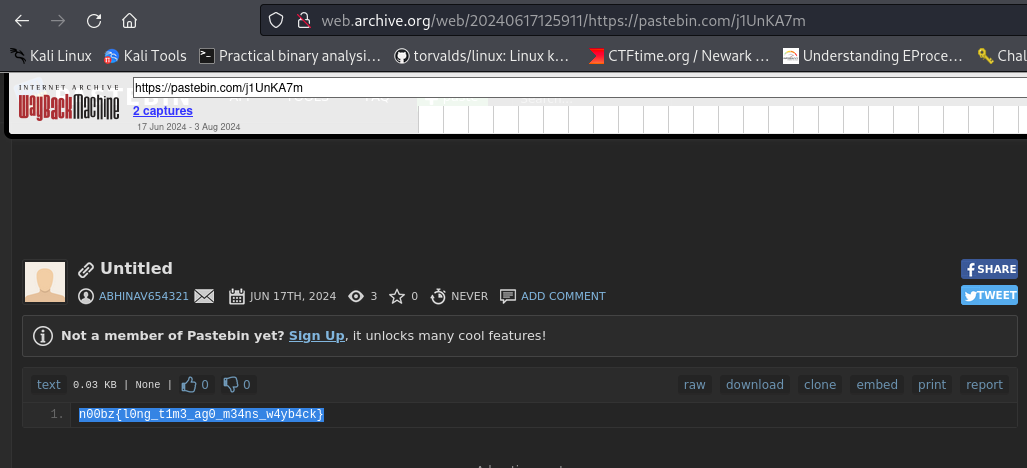The image size is (1027, 468).
Task: Click the thumbs up like icon
Action: [190, 384]
